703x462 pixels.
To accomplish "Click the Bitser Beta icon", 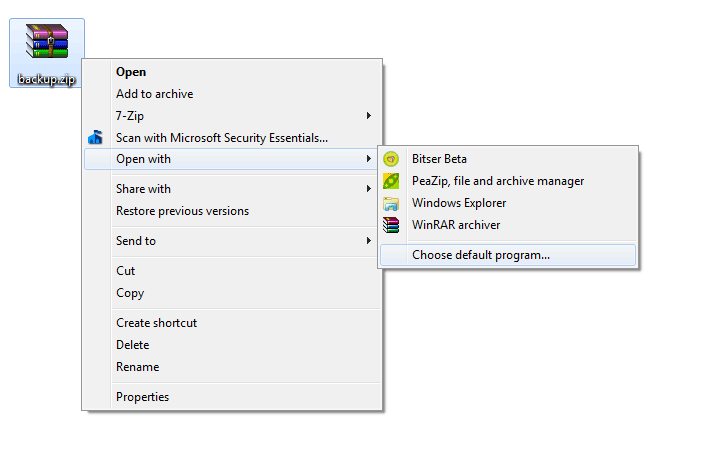I will [x=392, y=159].
